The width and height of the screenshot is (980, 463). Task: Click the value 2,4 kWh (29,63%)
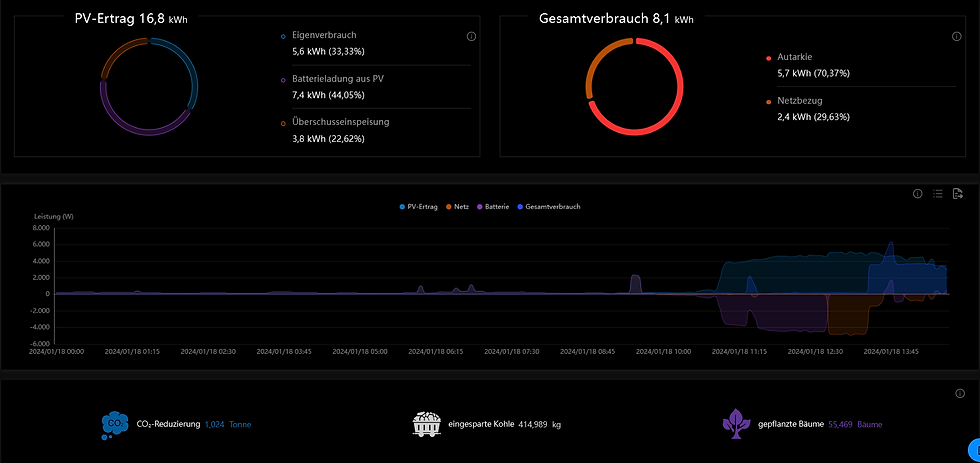pos(813,117)
